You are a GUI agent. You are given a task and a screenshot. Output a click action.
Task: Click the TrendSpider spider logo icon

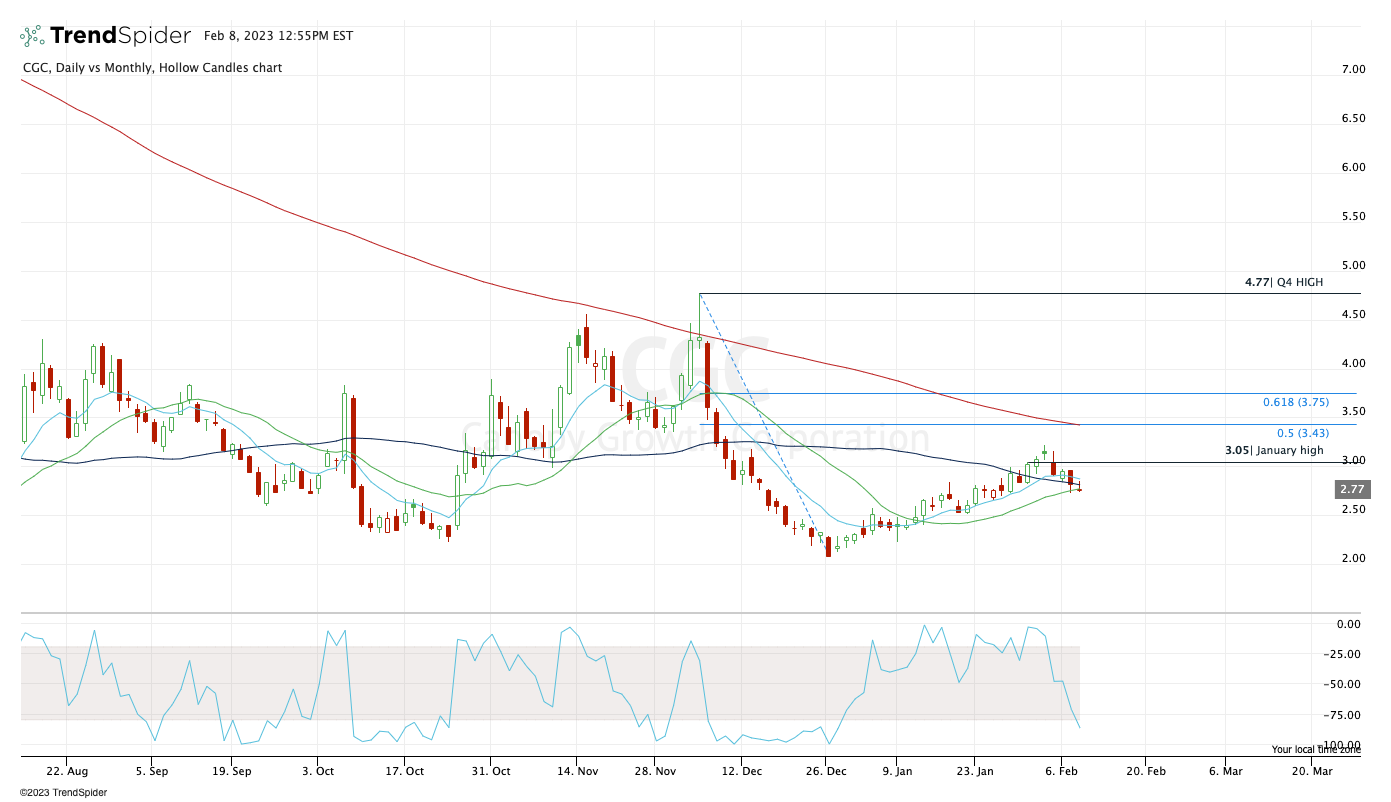point(32,36)
